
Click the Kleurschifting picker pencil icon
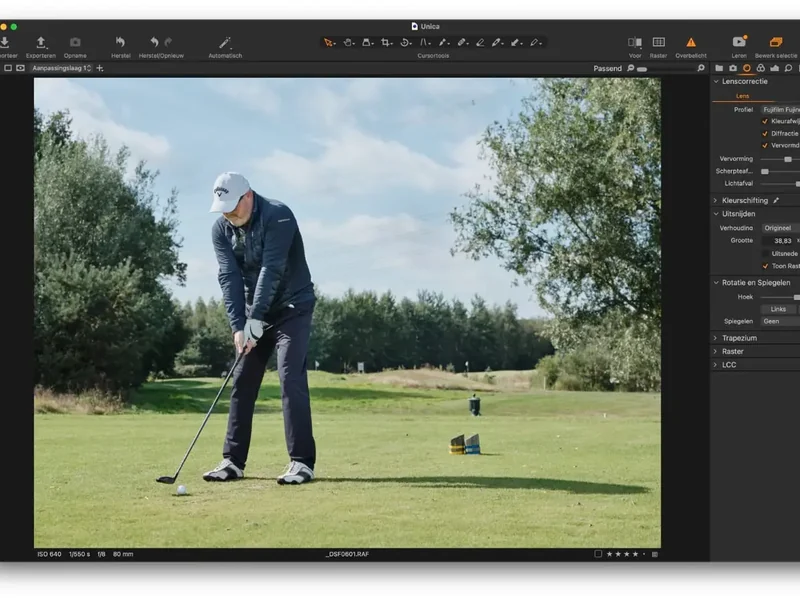click(776, 201)
